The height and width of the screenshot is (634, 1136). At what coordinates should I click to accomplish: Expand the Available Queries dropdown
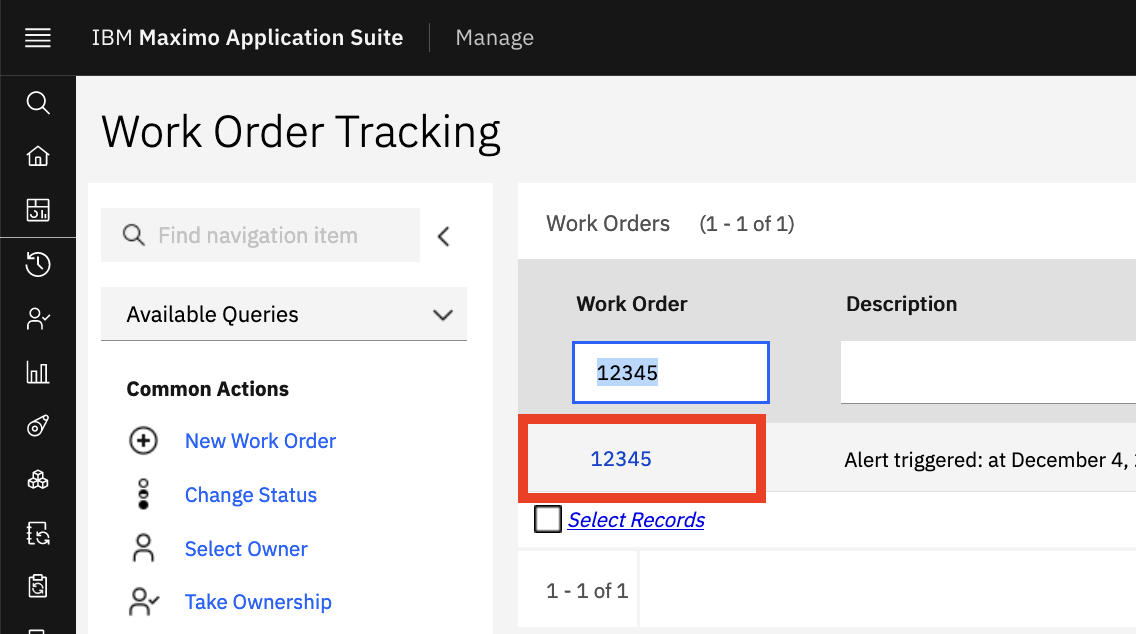(x=284, y=314)
